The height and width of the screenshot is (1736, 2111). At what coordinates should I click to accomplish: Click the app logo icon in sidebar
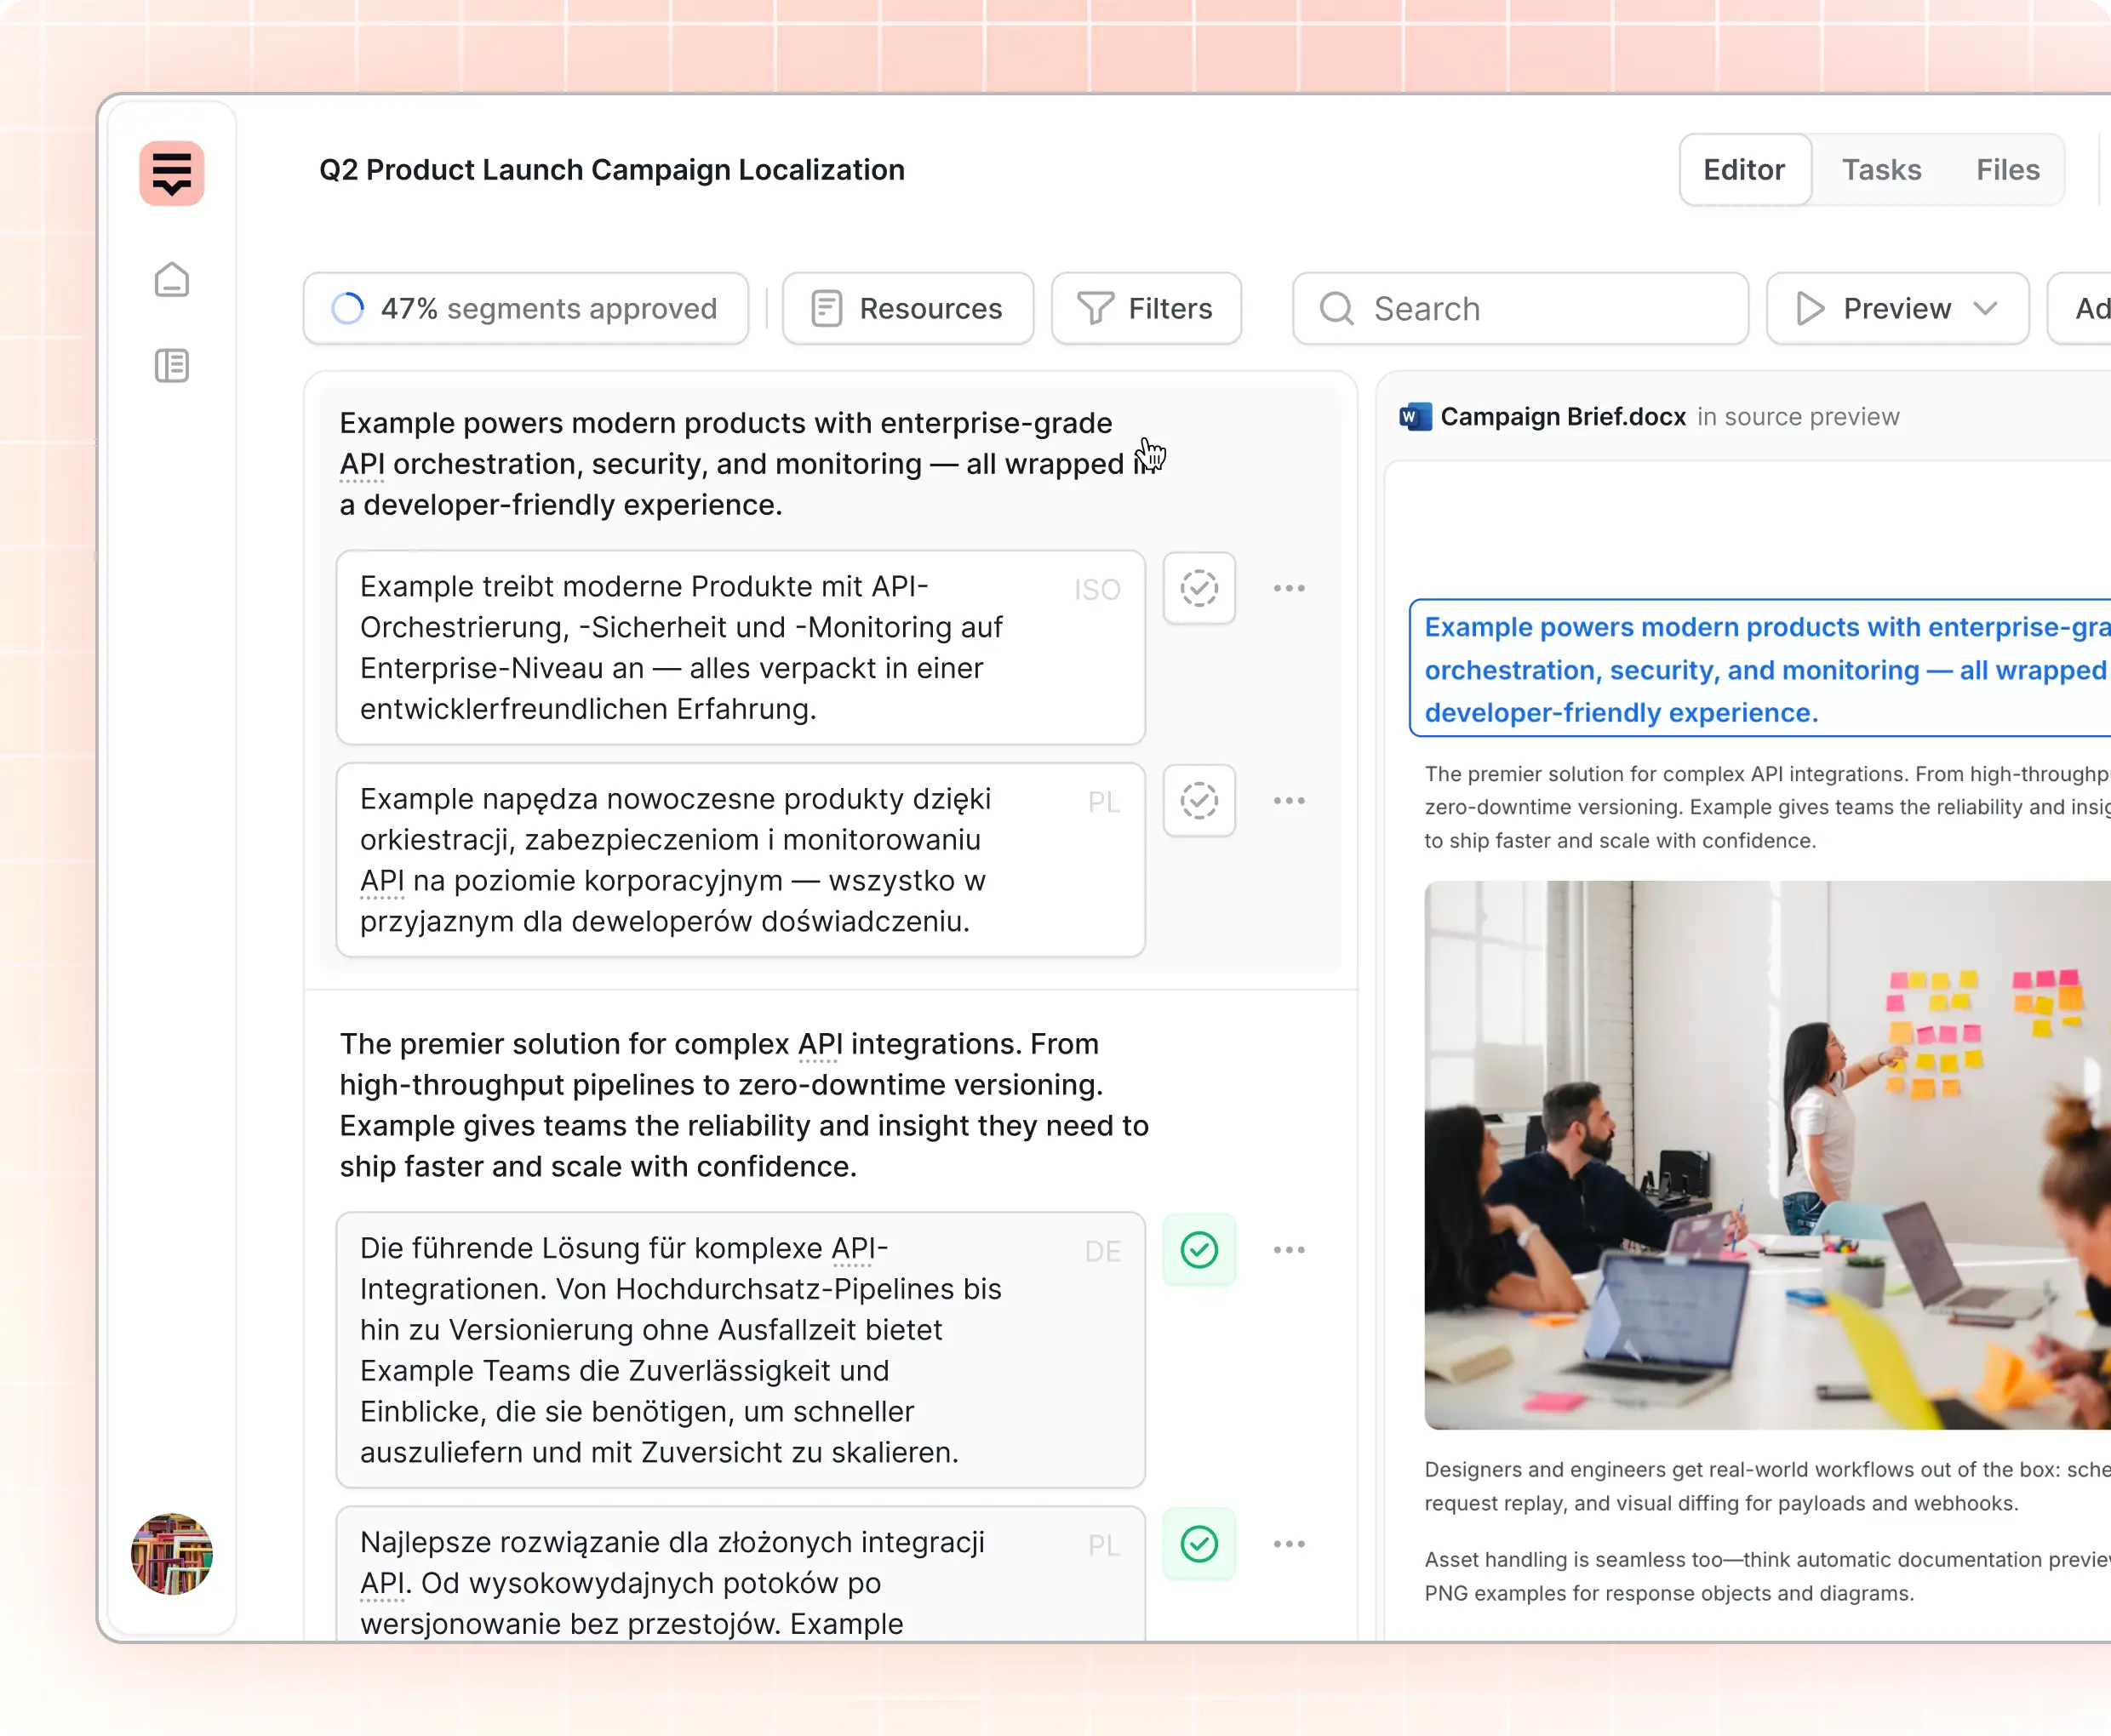(x=172, y=173)
